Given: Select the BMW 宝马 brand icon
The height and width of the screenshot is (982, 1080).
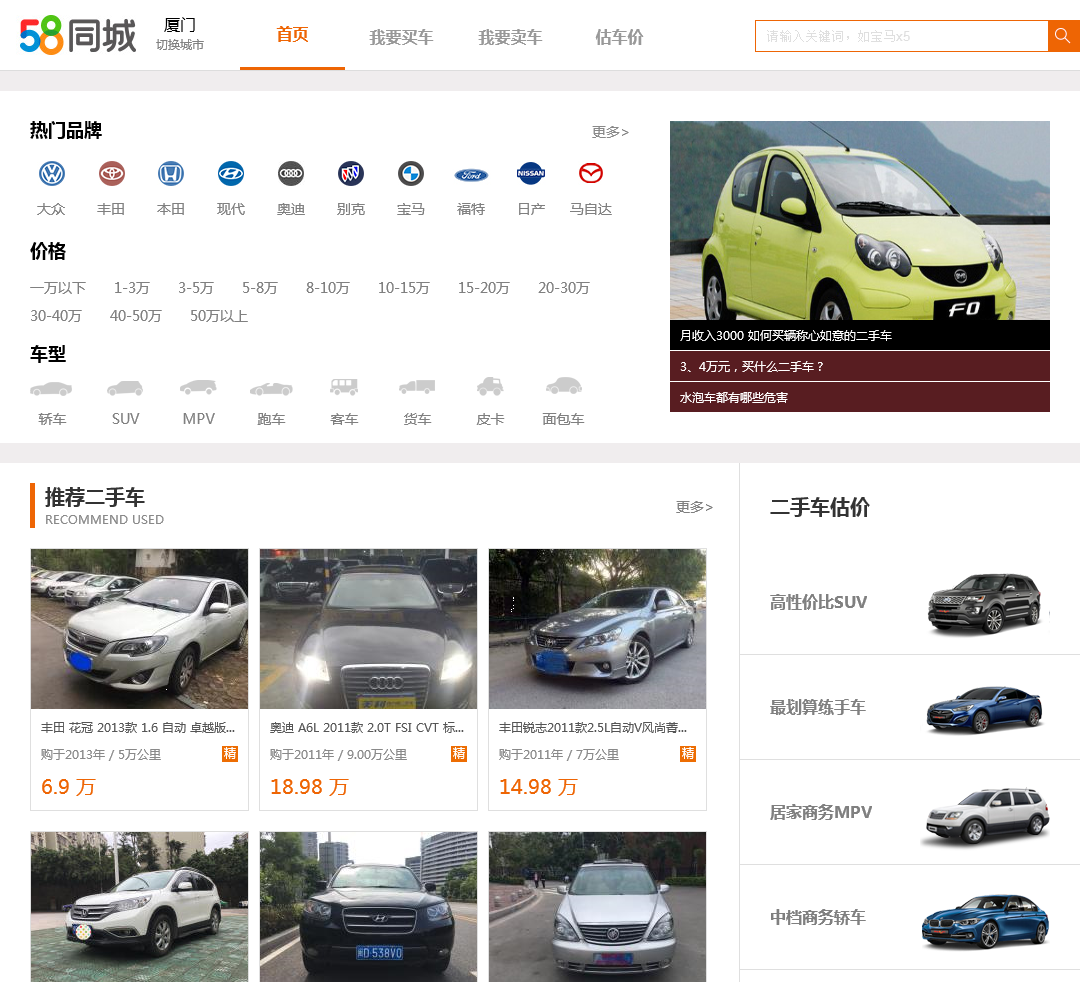Looking at the screenshot, I should [x=411, y=174].
